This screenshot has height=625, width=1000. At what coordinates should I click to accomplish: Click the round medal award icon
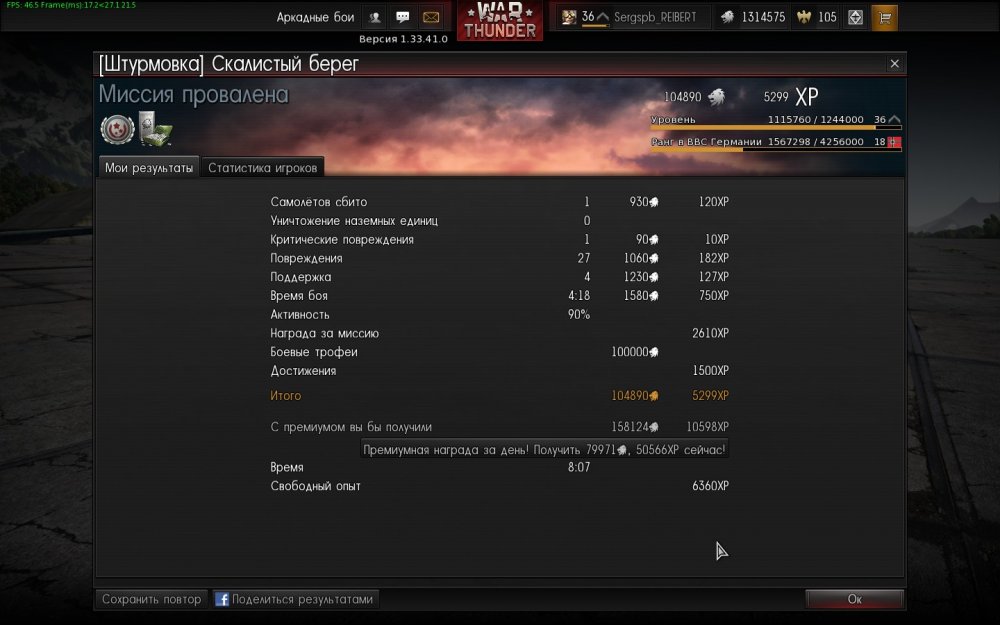pyautogui.click(x=117, y=129)
